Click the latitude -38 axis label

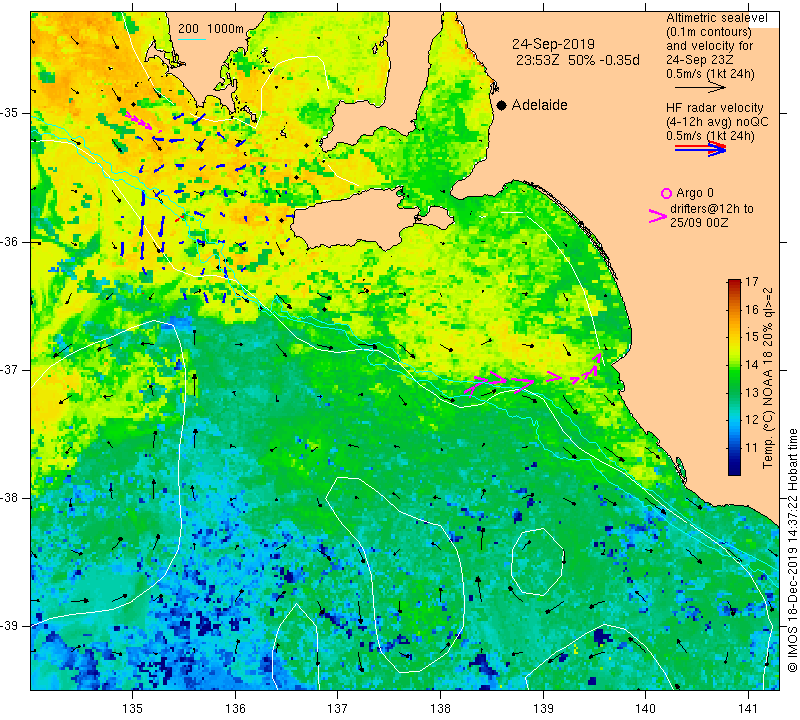pos(11,498)
